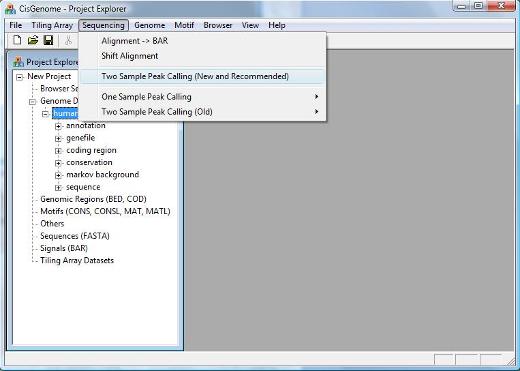This screenshot has height=371, width=520.
Task: Select Sequences (FASTA) tree item
Action: point(75,236)
